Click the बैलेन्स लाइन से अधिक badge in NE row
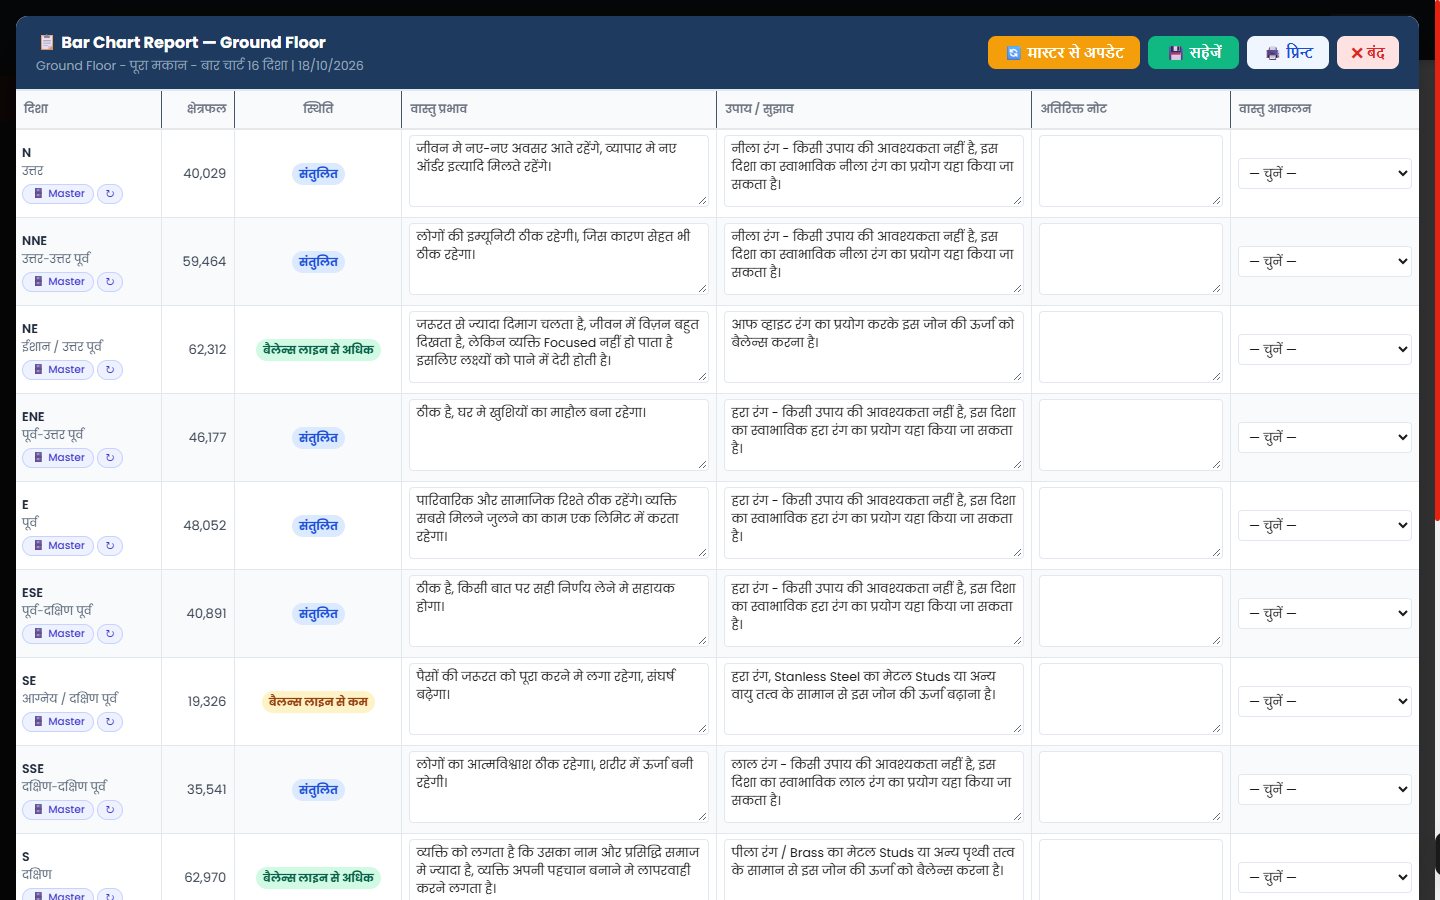Viewport: 1440px width, 900px height. click(319, 350)
